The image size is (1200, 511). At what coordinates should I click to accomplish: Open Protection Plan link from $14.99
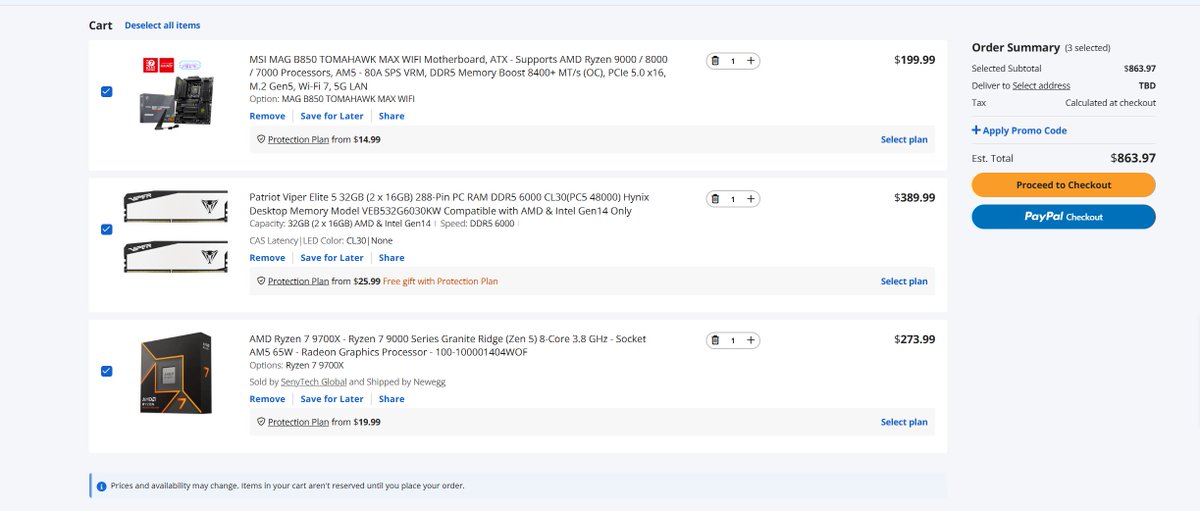tap(298, 140)
